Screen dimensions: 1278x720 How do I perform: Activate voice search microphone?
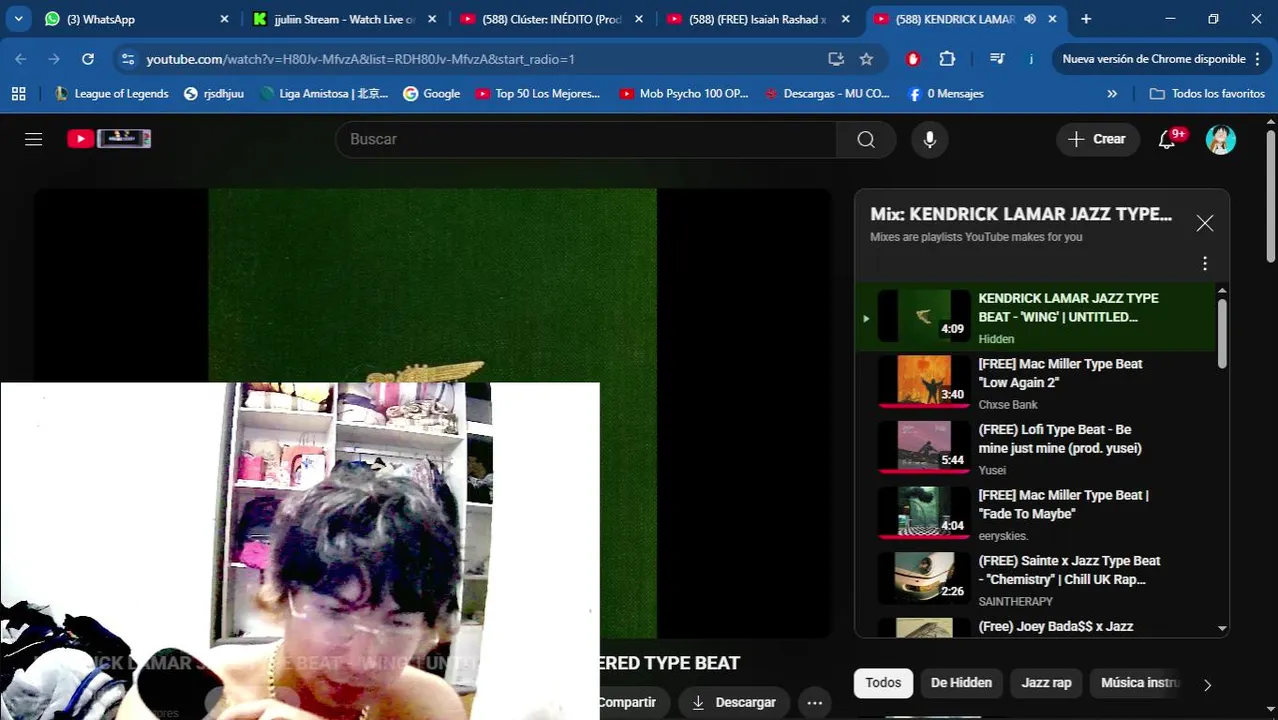pyautogui.click(x=929, y=139)
